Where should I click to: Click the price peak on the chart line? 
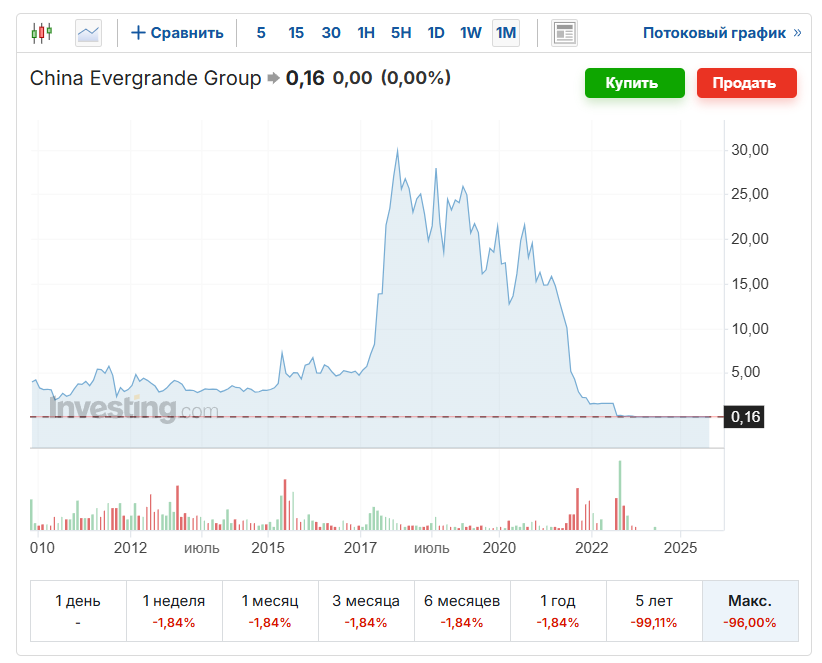397,149
